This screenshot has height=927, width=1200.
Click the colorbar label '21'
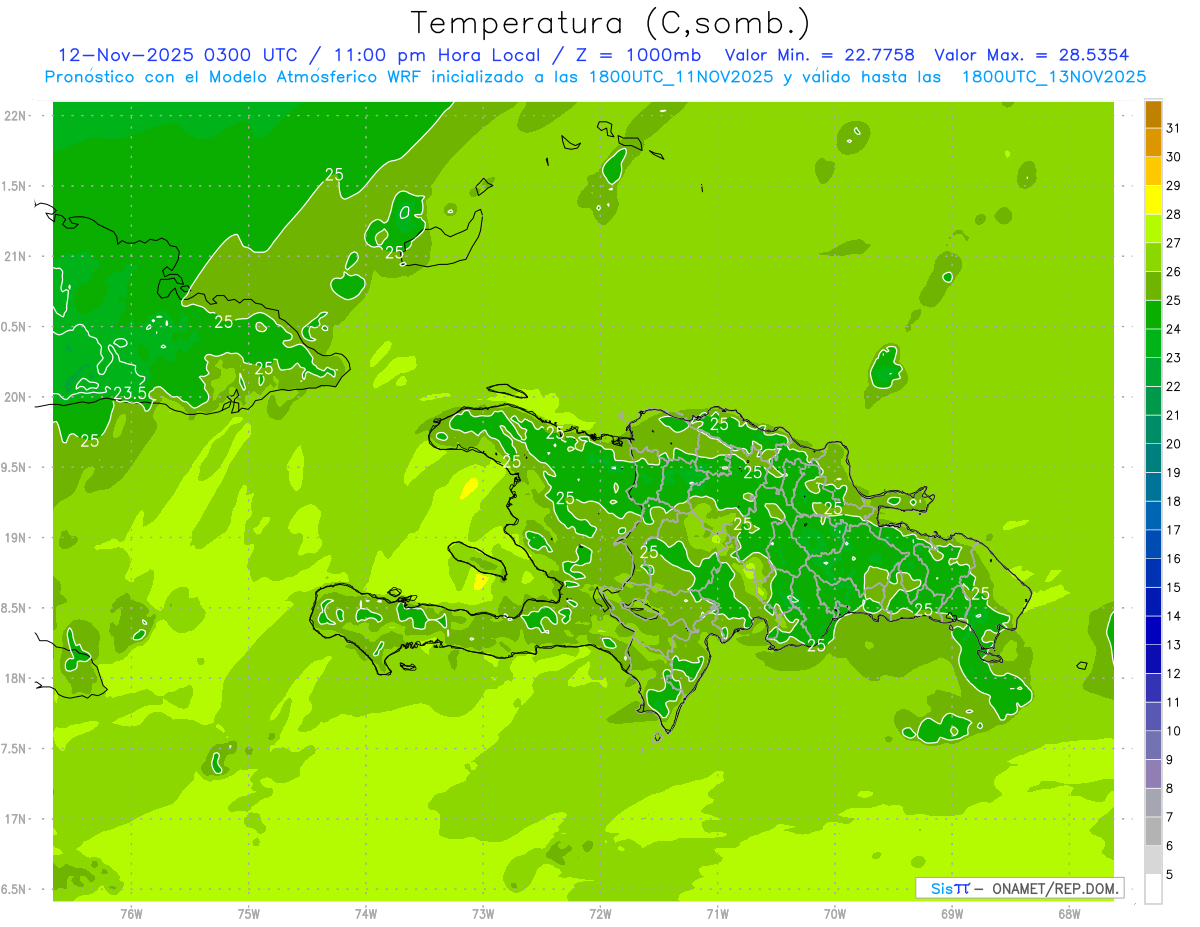point(1173,415)
